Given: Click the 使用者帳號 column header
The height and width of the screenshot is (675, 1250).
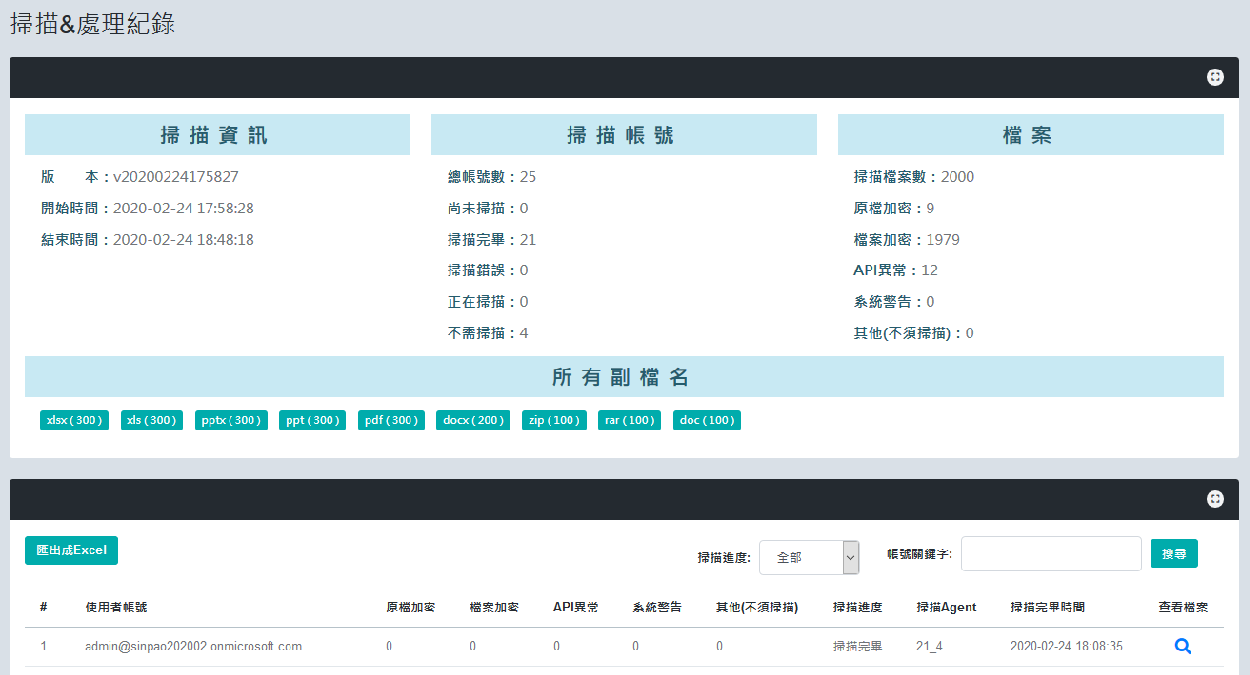Looking at the screenshot, I should 116,607.
